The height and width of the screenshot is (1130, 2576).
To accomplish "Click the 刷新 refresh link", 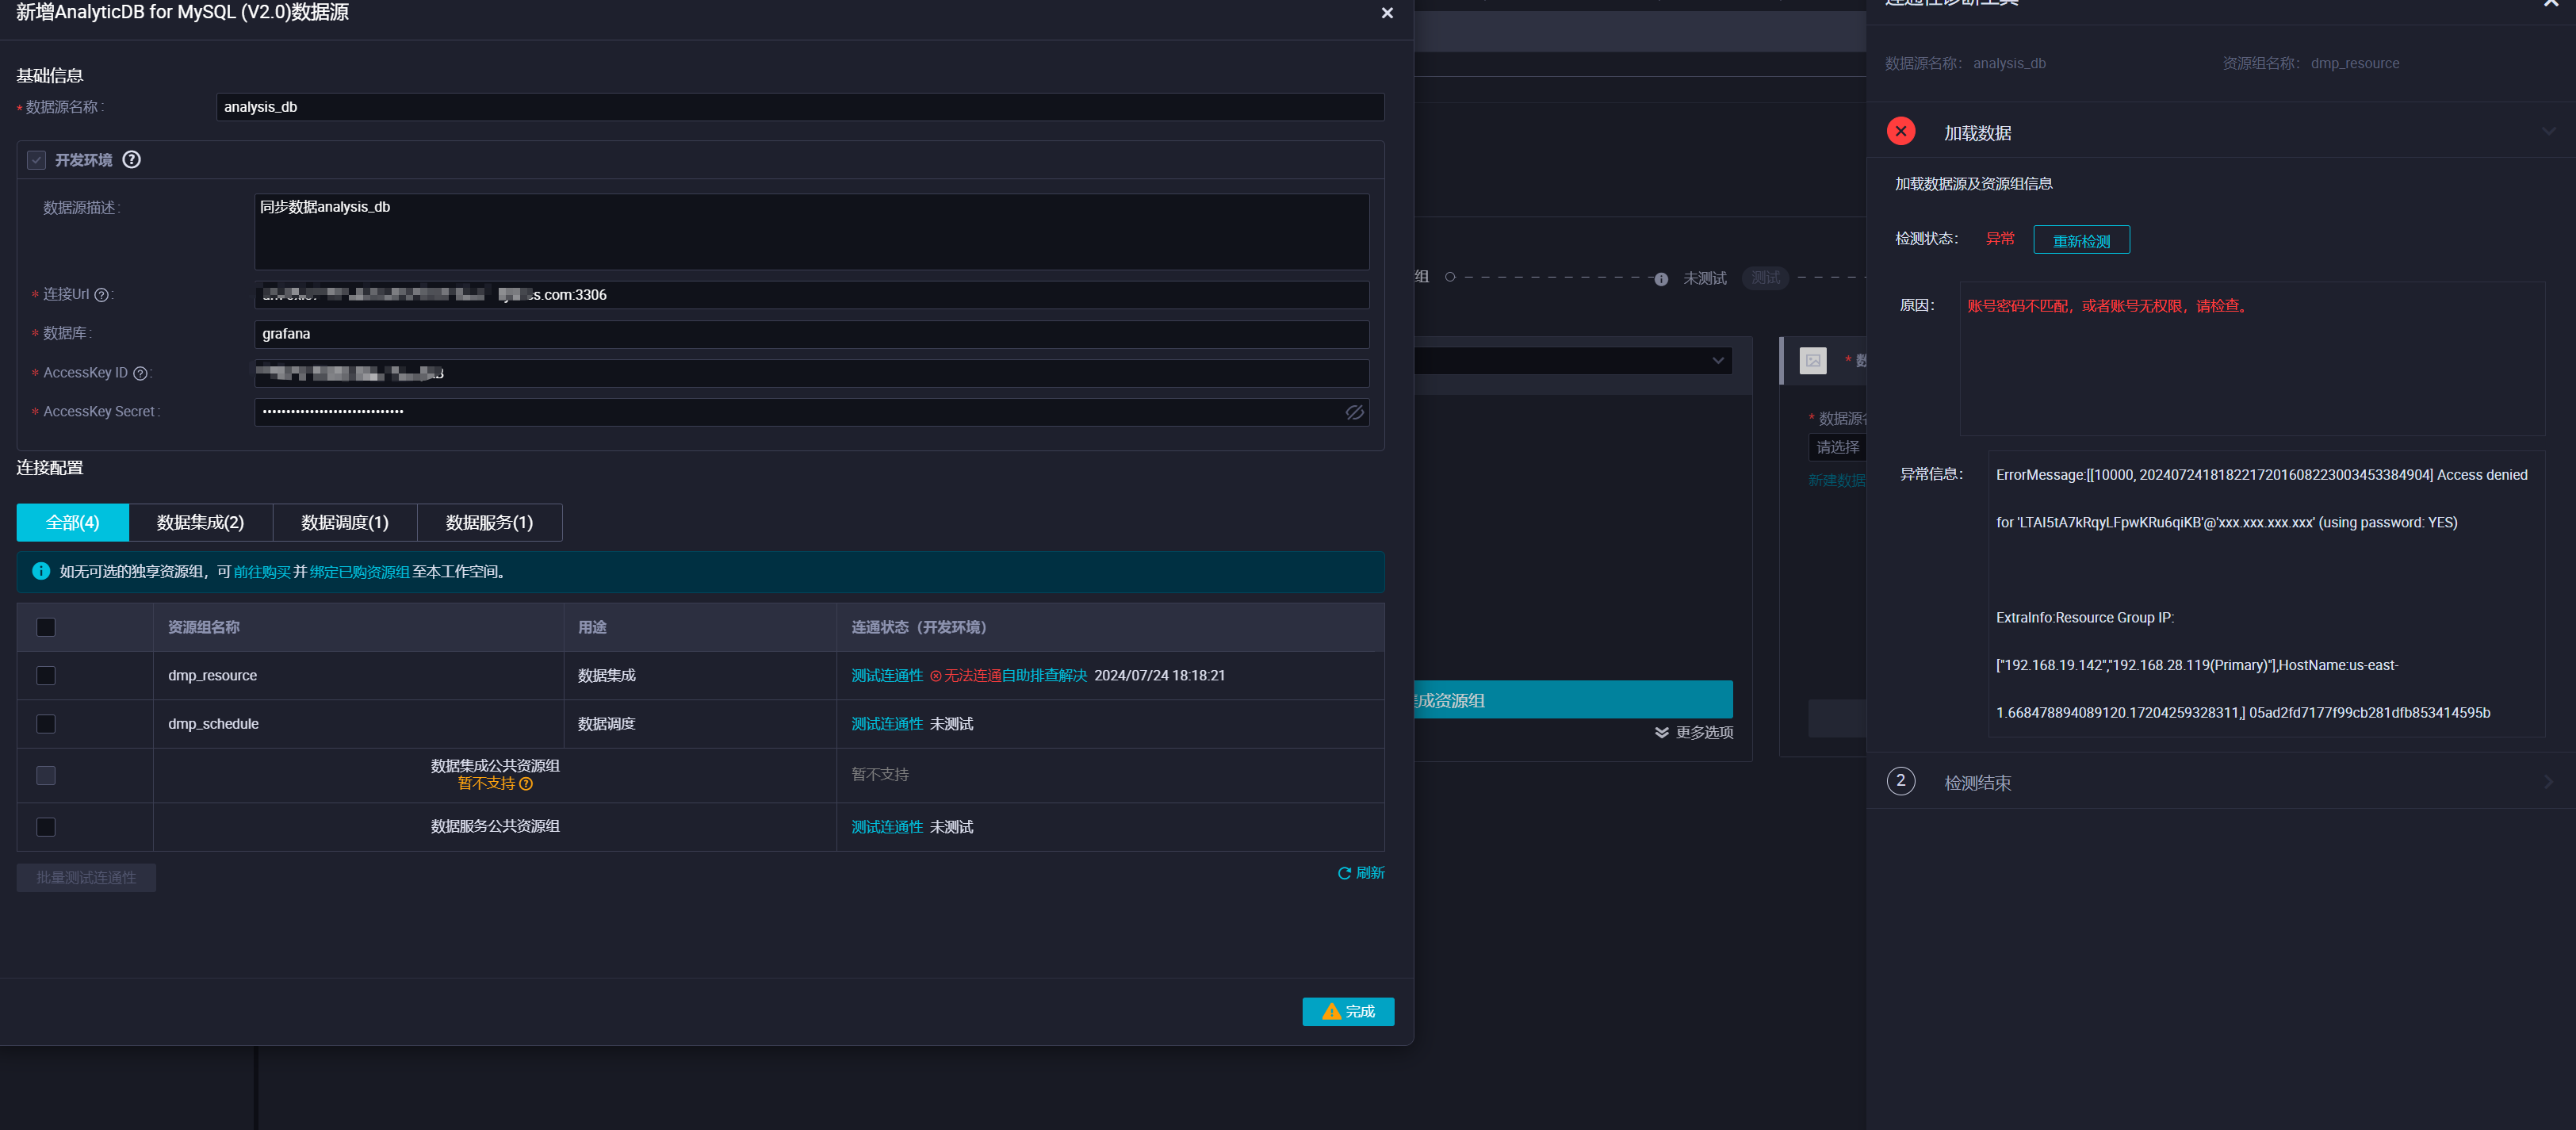I will point(1361,873).
